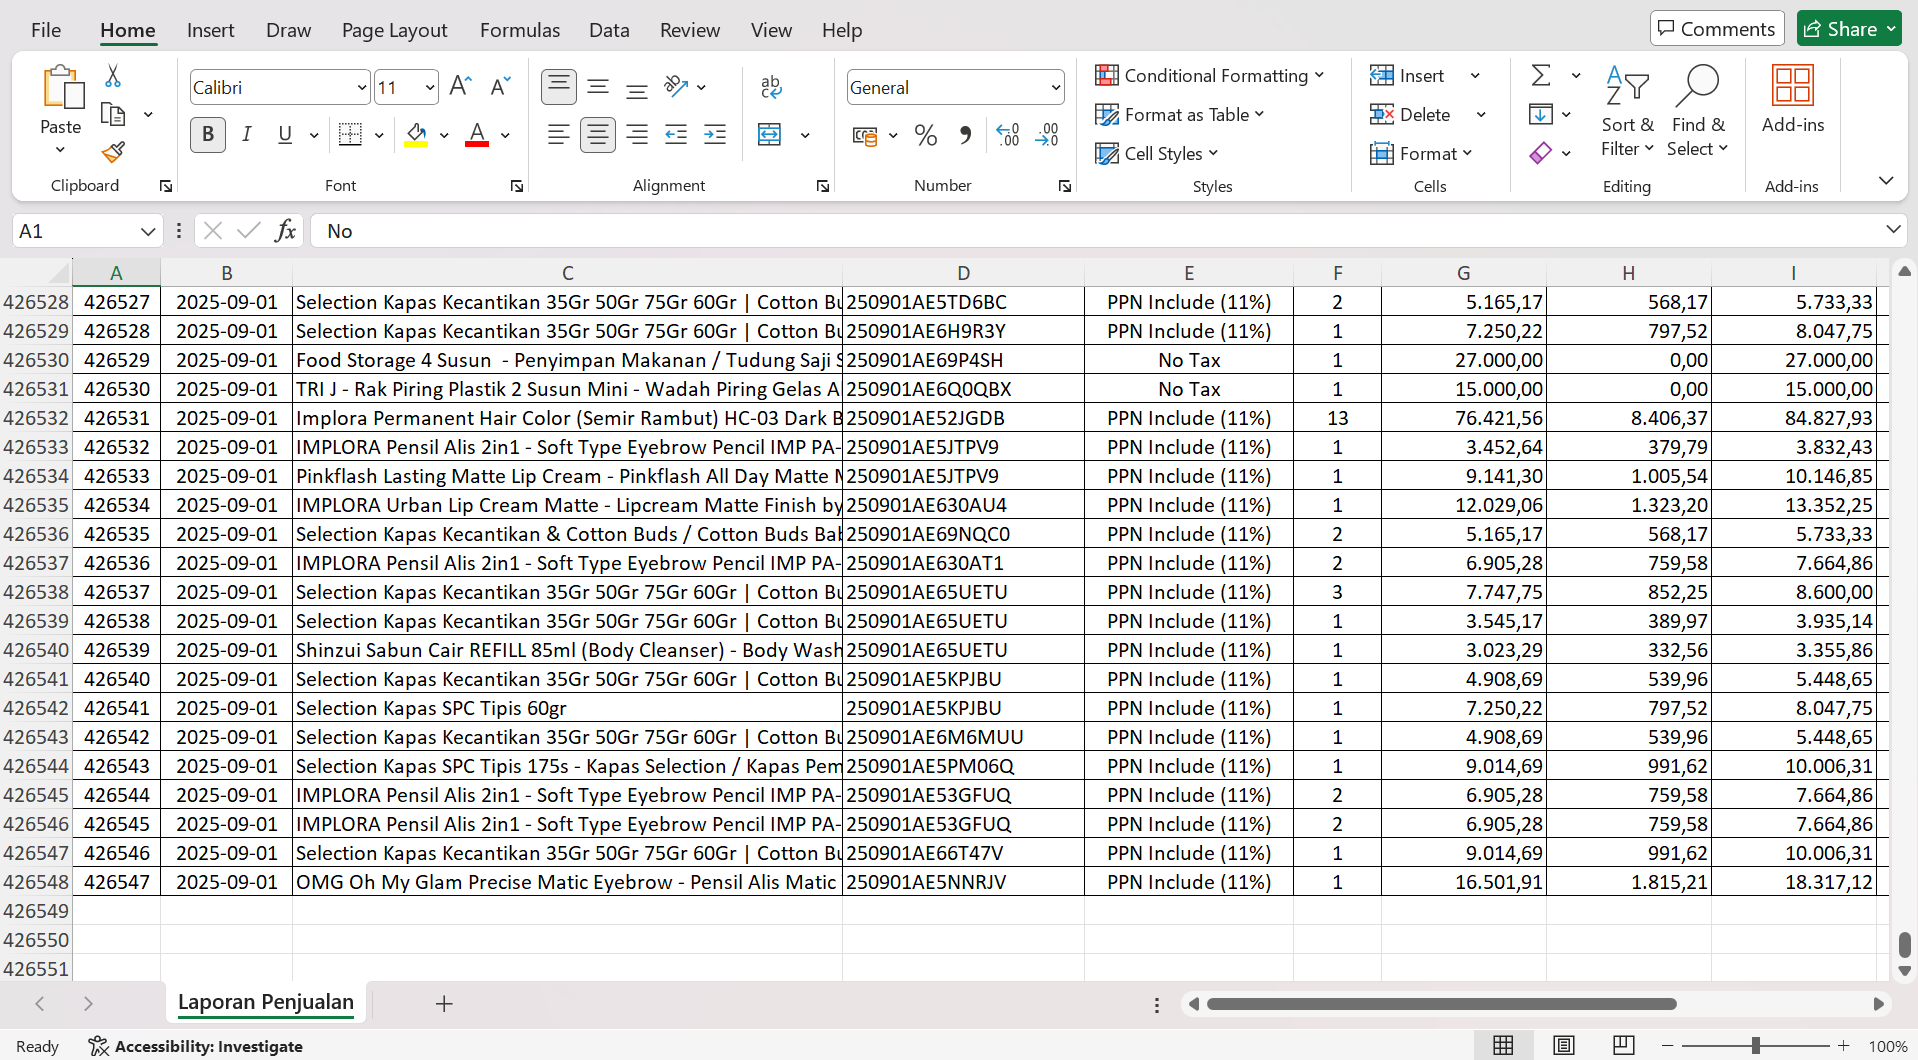The height and width of the screenshot is (1060, 1918).
Task: Click the Font Color red swatch
Action: click(x=477, y=135)
